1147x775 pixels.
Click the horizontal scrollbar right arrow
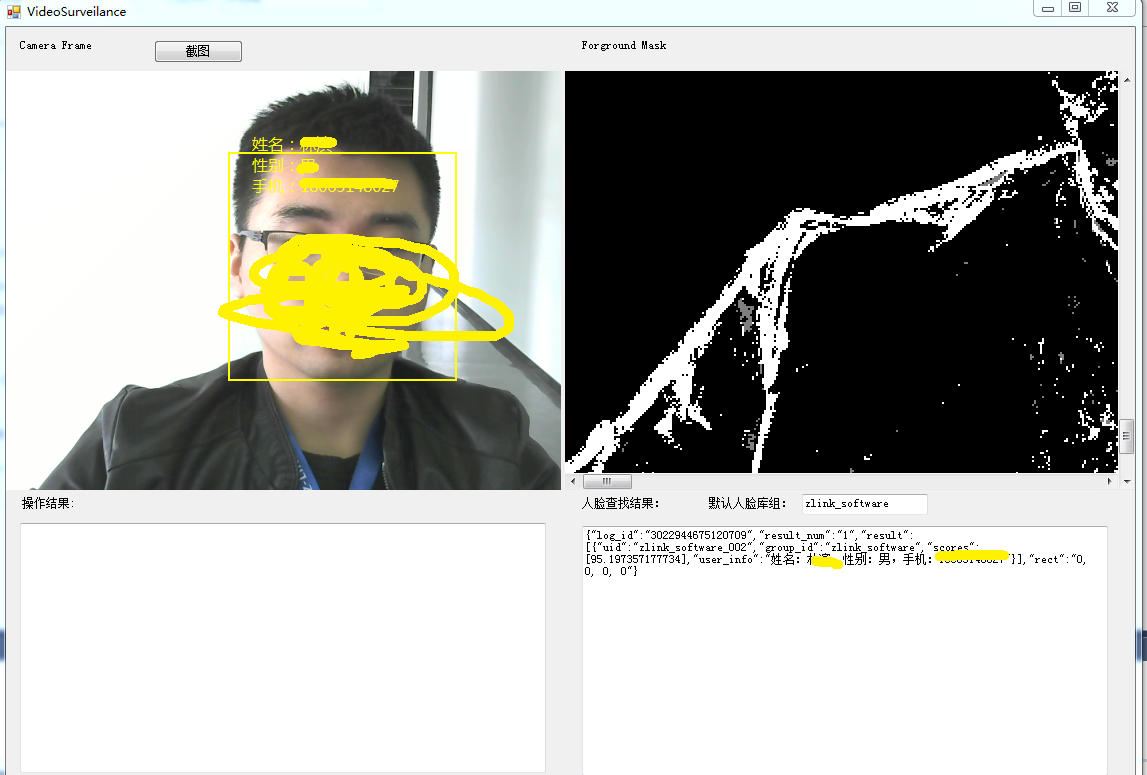[x=1110, y=481]
